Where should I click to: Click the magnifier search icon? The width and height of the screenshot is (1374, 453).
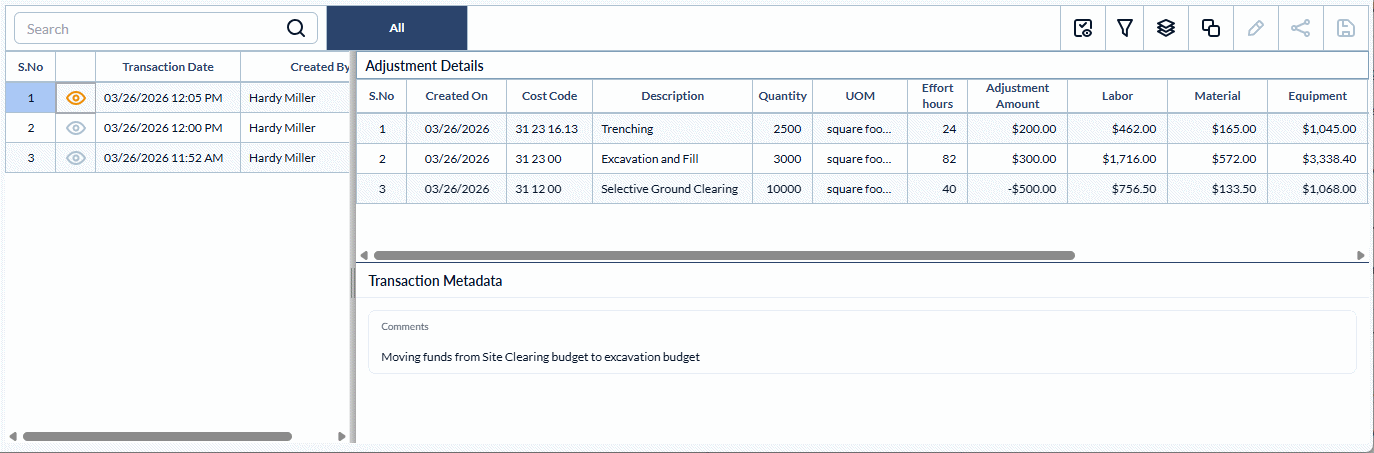[296, 28]
